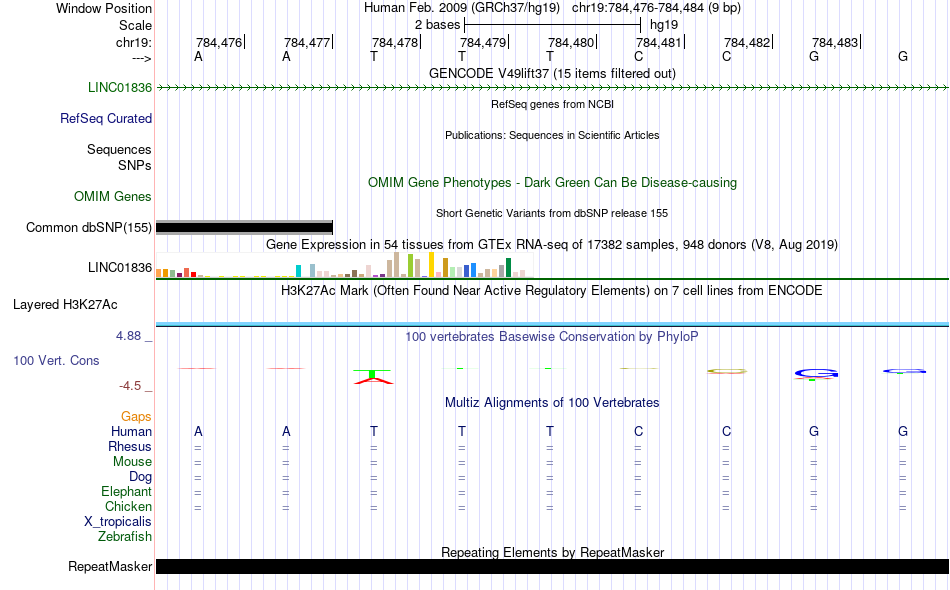Viewport: 950px width, 590px height.
Task: Open the Layered H3K27Ac track label
Action: (x=65, y=305)
